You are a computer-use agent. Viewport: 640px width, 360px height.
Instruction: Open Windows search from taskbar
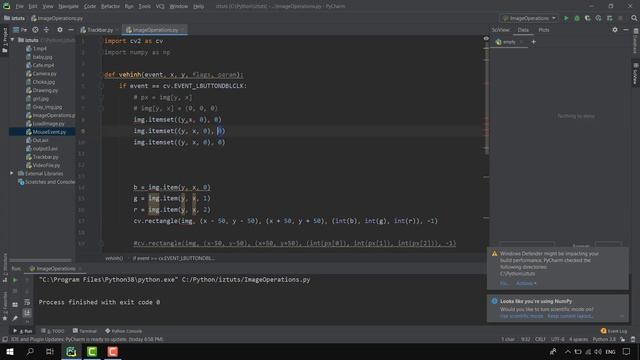(30, 351)
